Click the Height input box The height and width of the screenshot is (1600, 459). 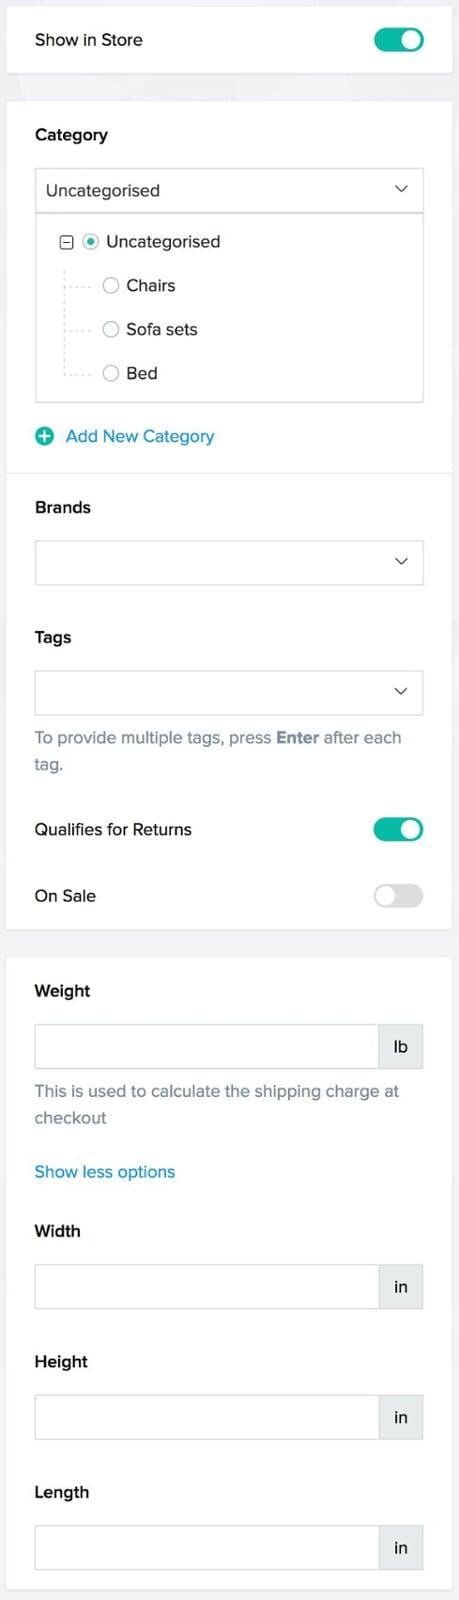207,1417
